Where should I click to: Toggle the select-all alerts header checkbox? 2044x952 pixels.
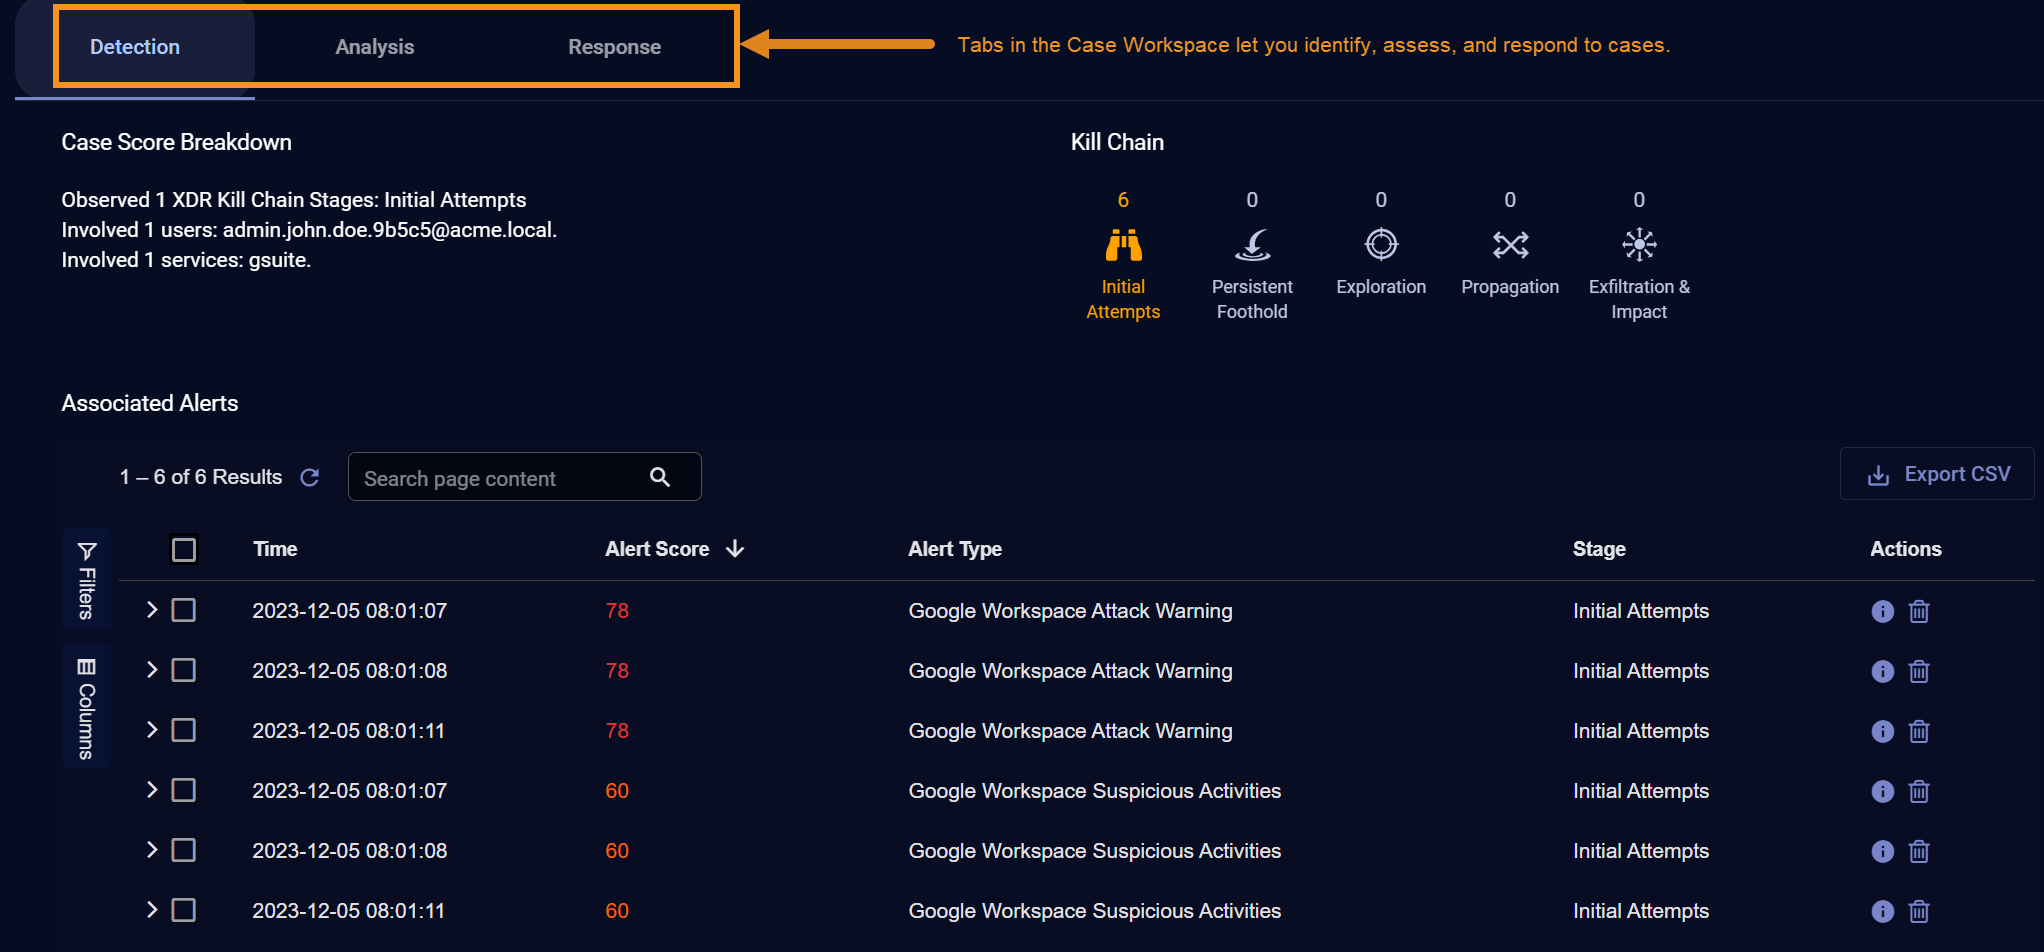(x=184, y=550)
